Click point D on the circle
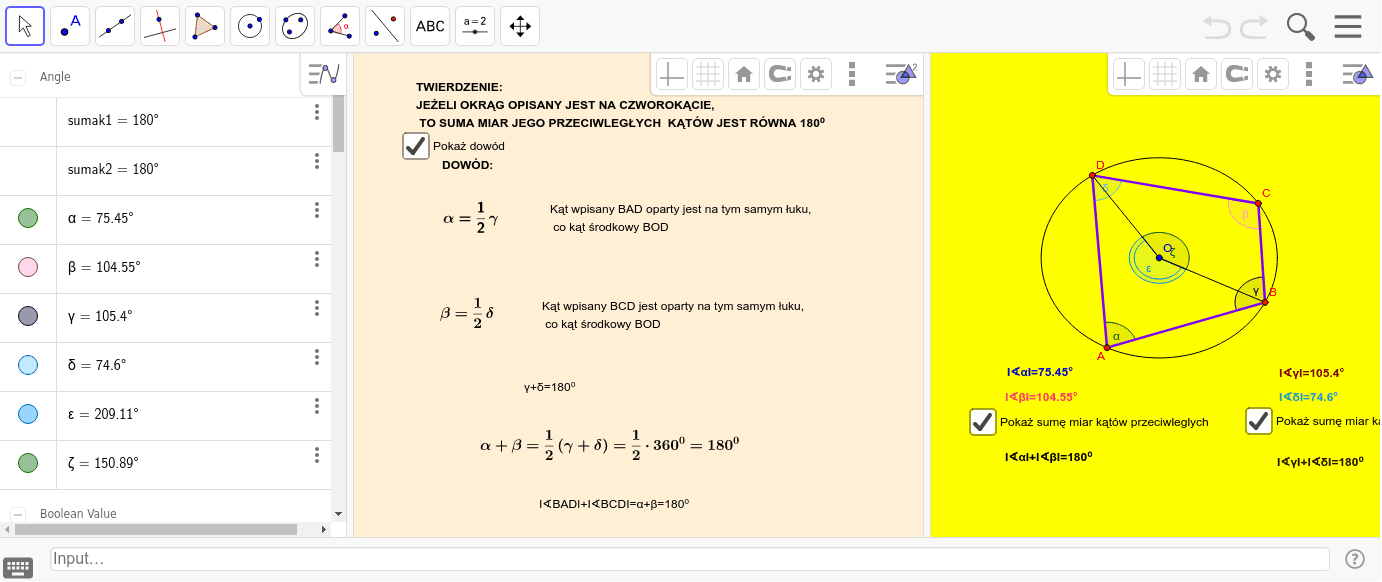The width and height of the screenshot is (1382, 582). [1092, 176]
